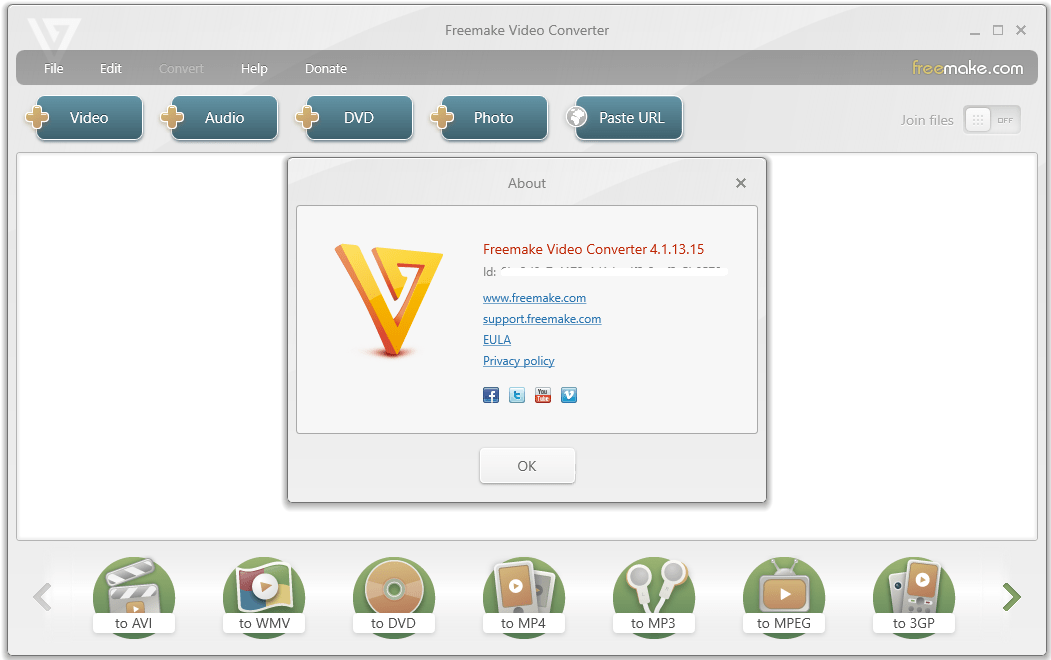Visit the www.freemake.com link
The width and height of the screenshot is (1051, 660).
pyautogui.click(x=534, y=298)
